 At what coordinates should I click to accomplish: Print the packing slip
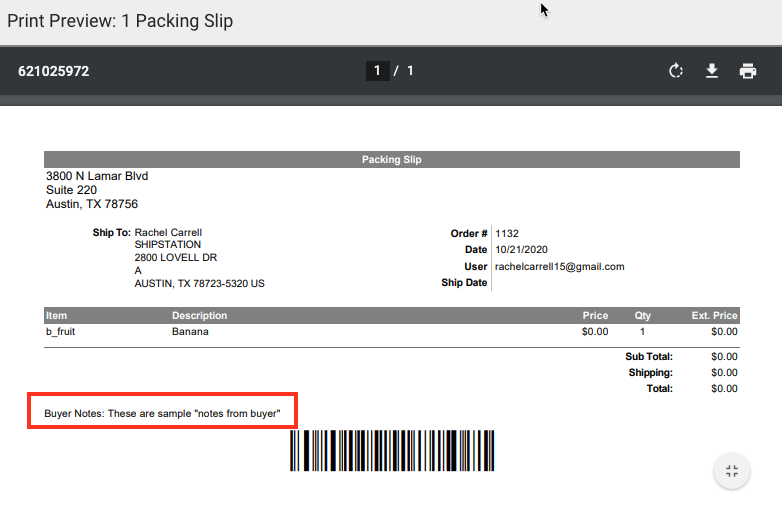[x=748, y=71]
